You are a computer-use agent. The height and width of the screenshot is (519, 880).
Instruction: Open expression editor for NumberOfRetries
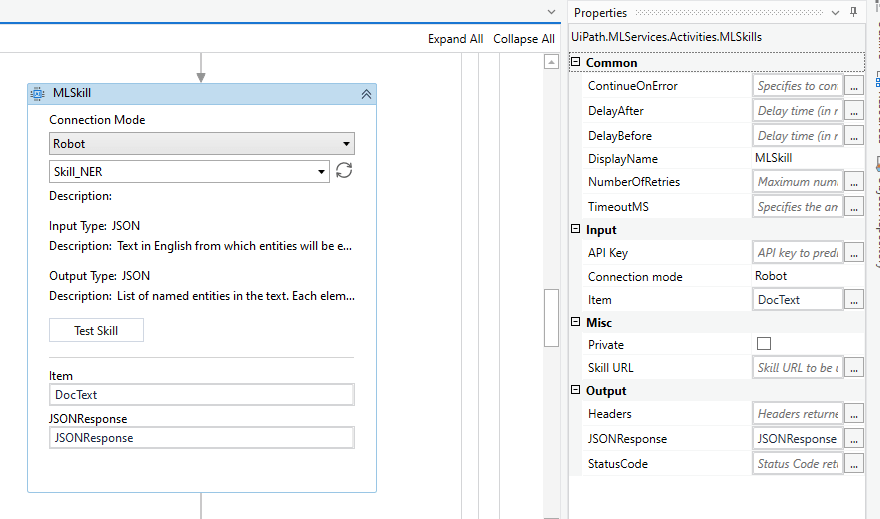coord(854,182)
